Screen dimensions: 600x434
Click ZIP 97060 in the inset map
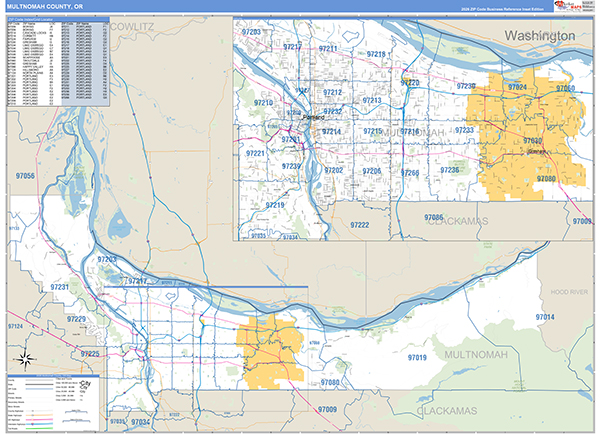click(566, 88)
